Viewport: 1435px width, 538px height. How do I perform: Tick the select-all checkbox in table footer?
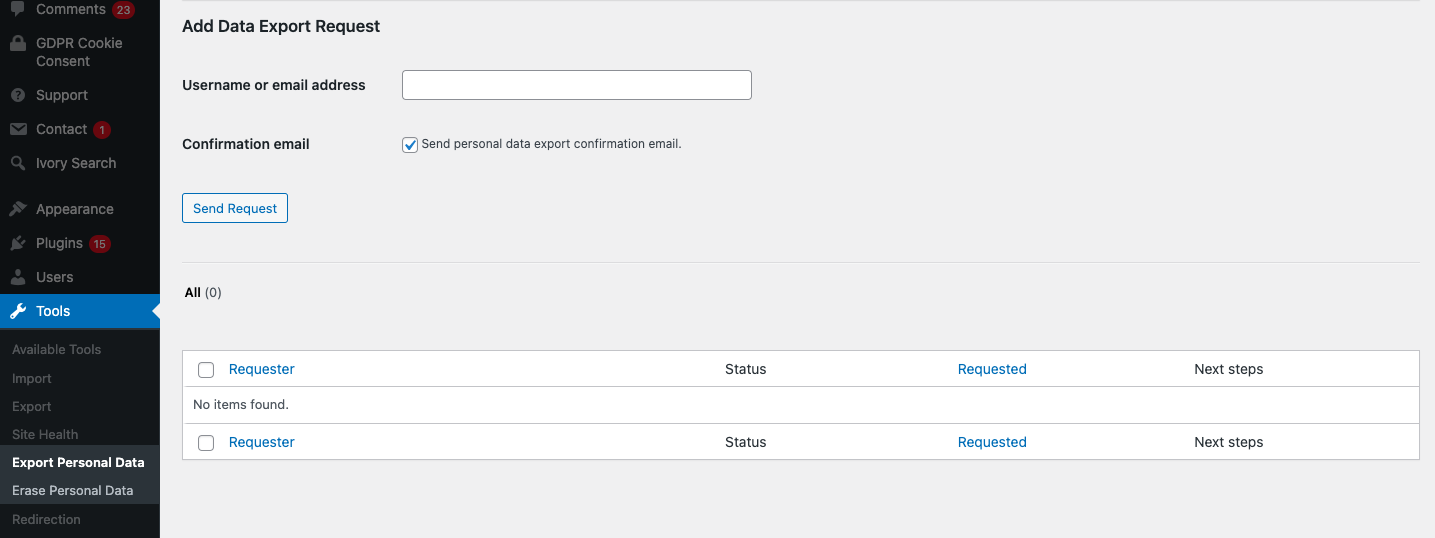pyautogui.click(x=206, y=443)
